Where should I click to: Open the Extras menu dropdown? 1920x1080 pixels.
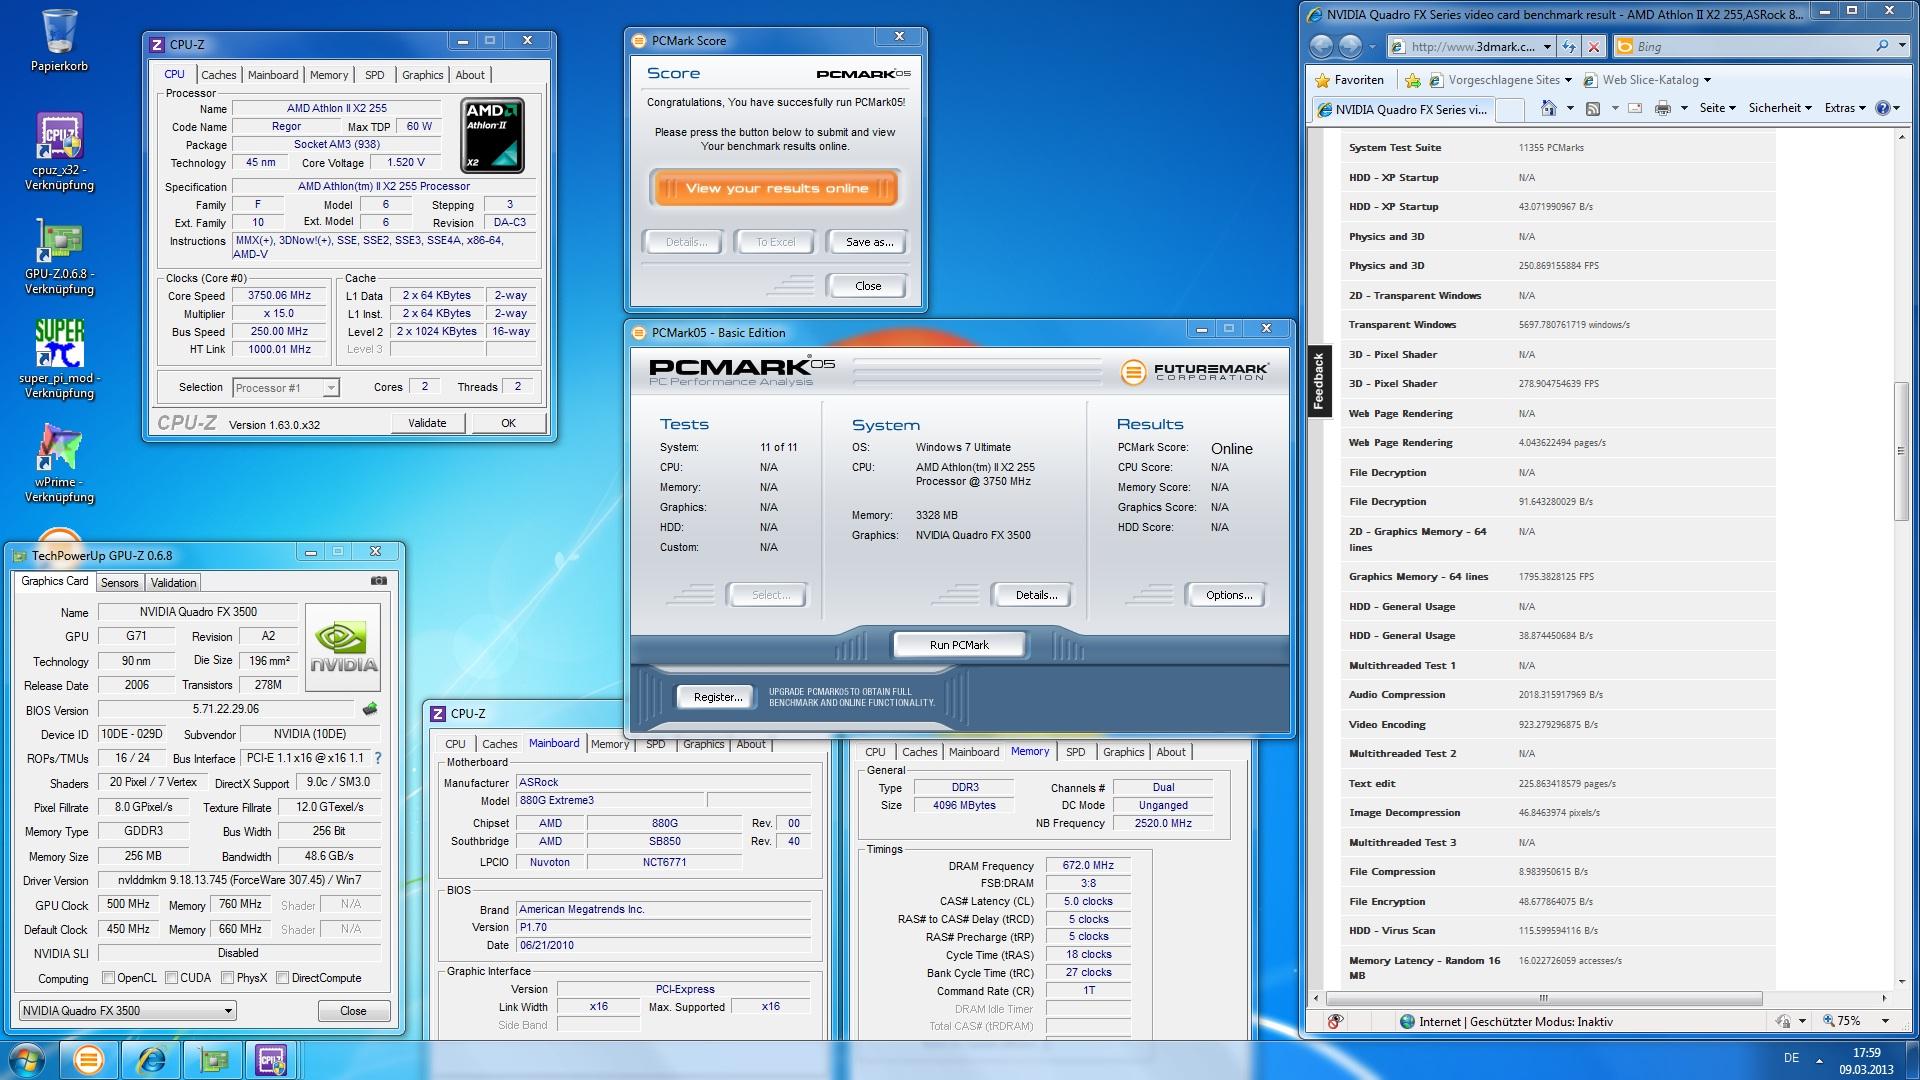(1845, 108)
